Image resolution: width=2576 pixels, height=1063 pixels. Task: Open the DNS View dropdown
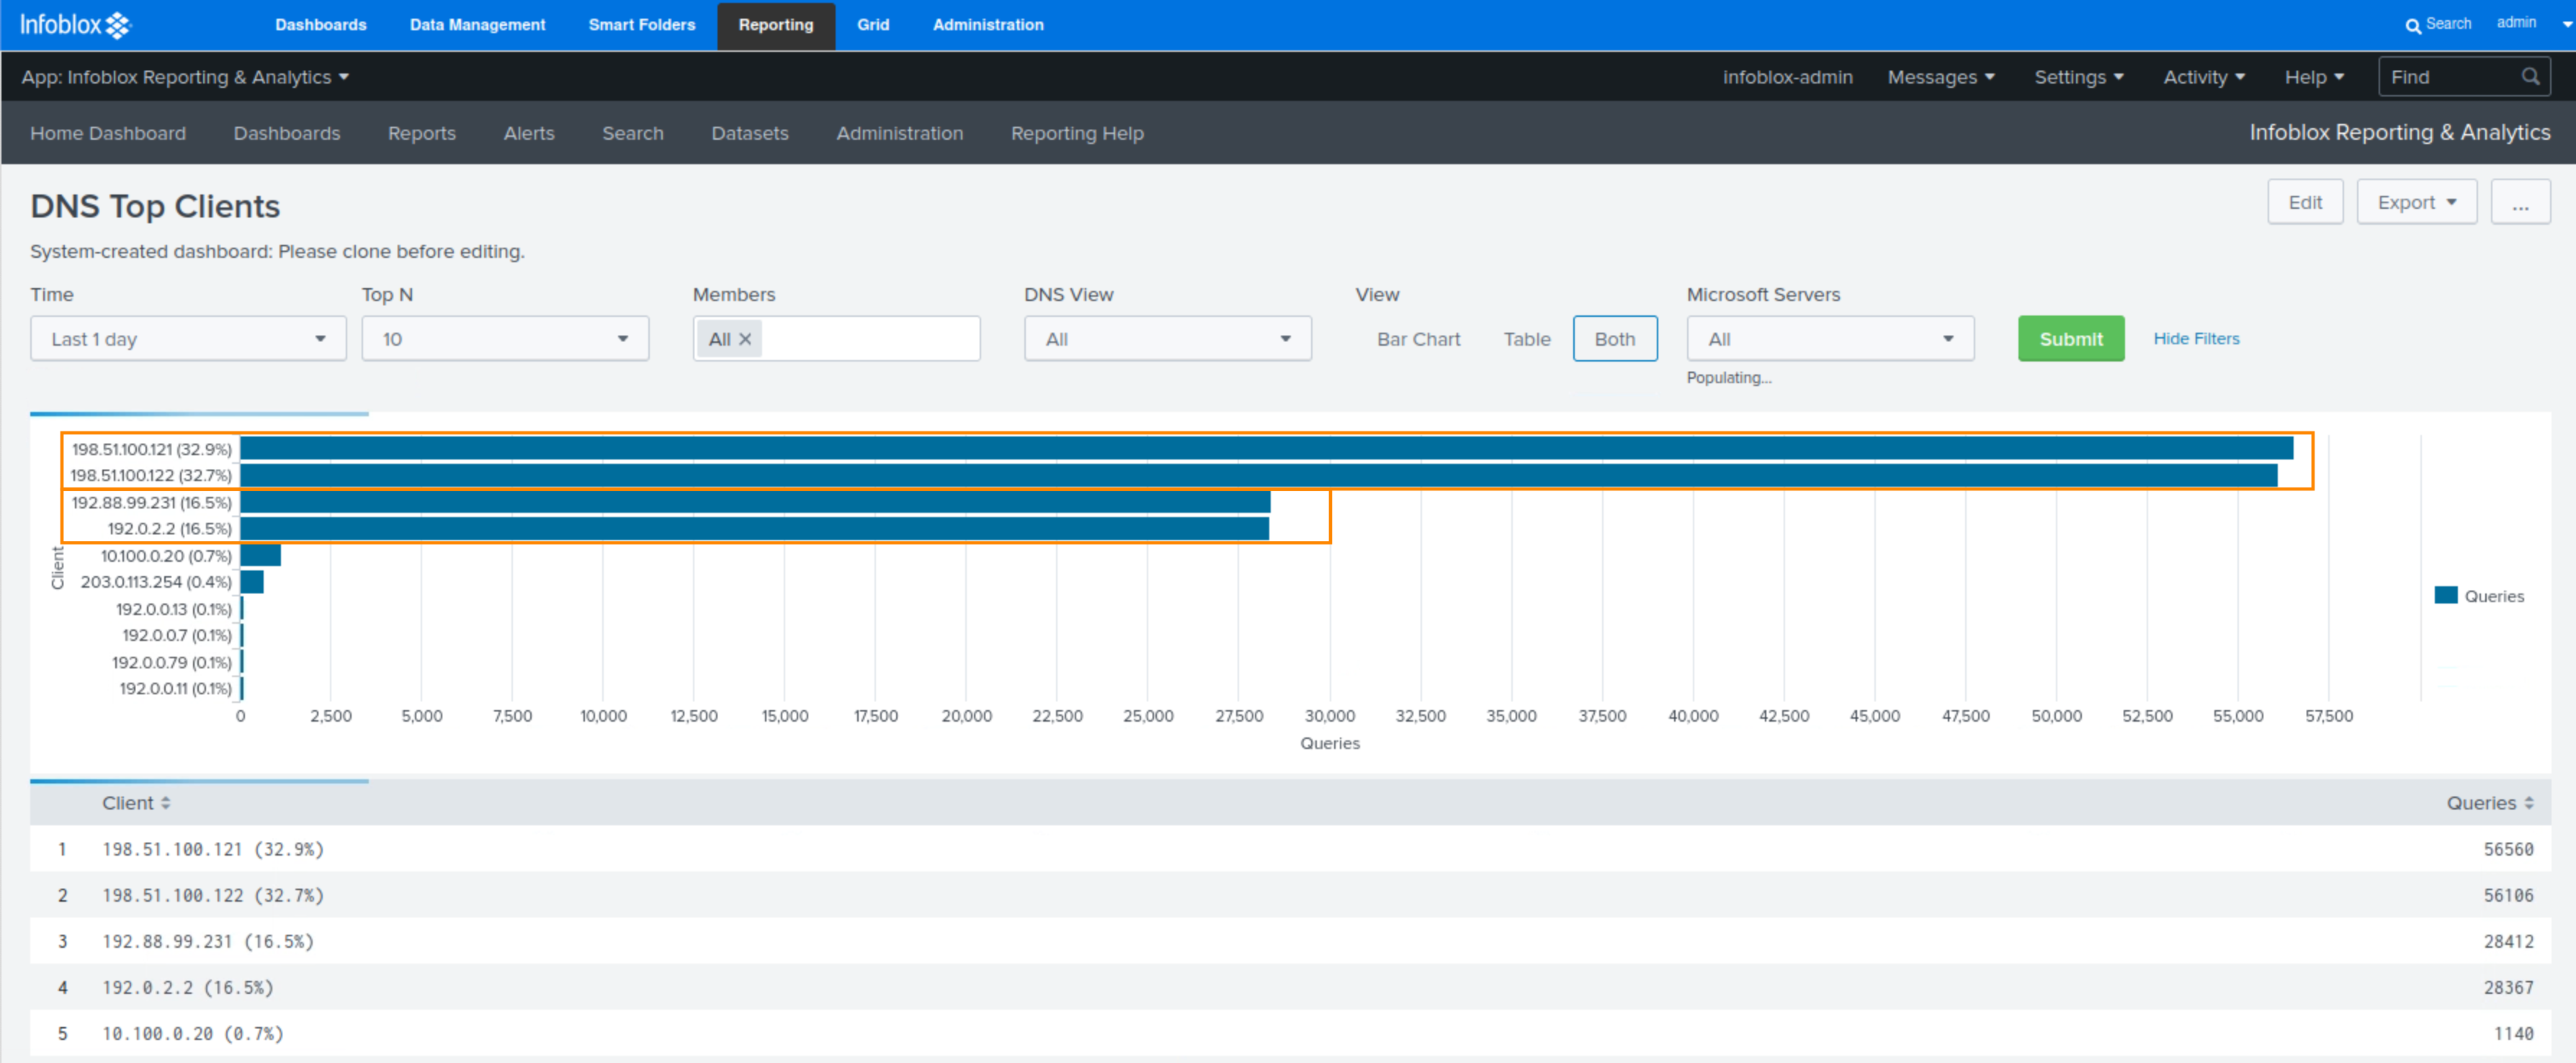[1167, 339]
